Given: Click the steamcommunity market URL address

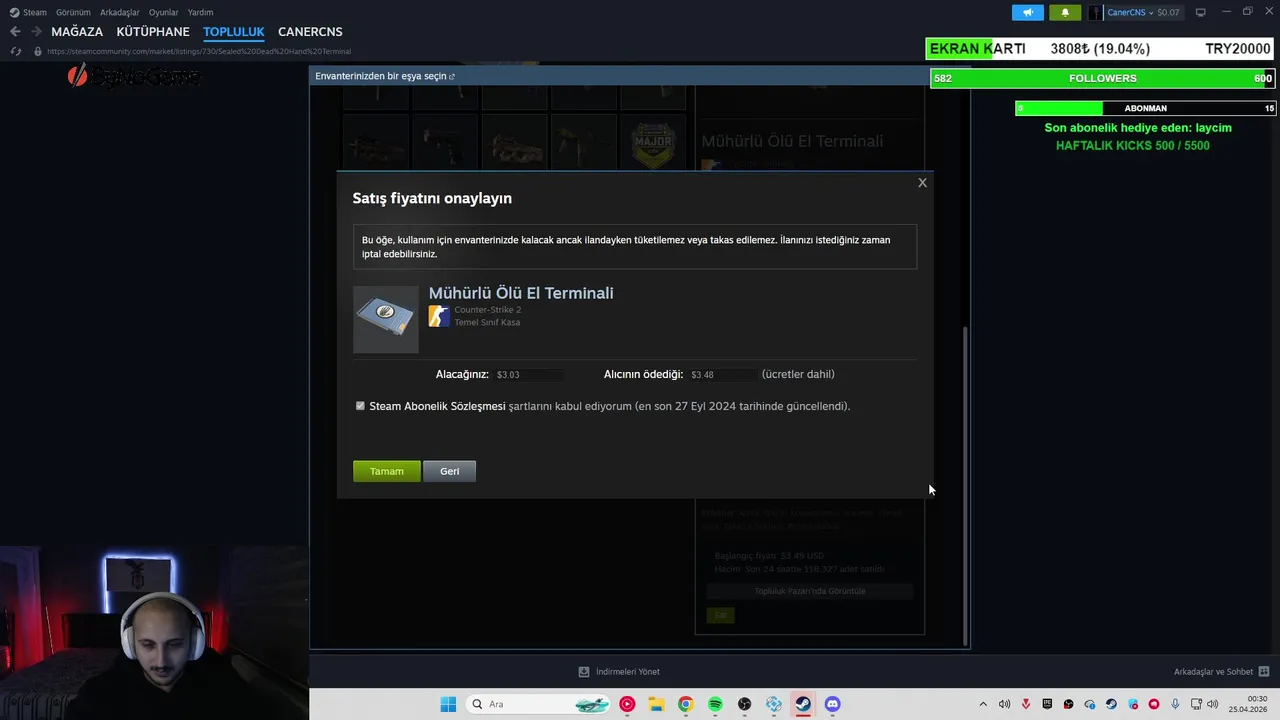Looking at the screenshot, I should pyautogui.click(x=199, y=51).
